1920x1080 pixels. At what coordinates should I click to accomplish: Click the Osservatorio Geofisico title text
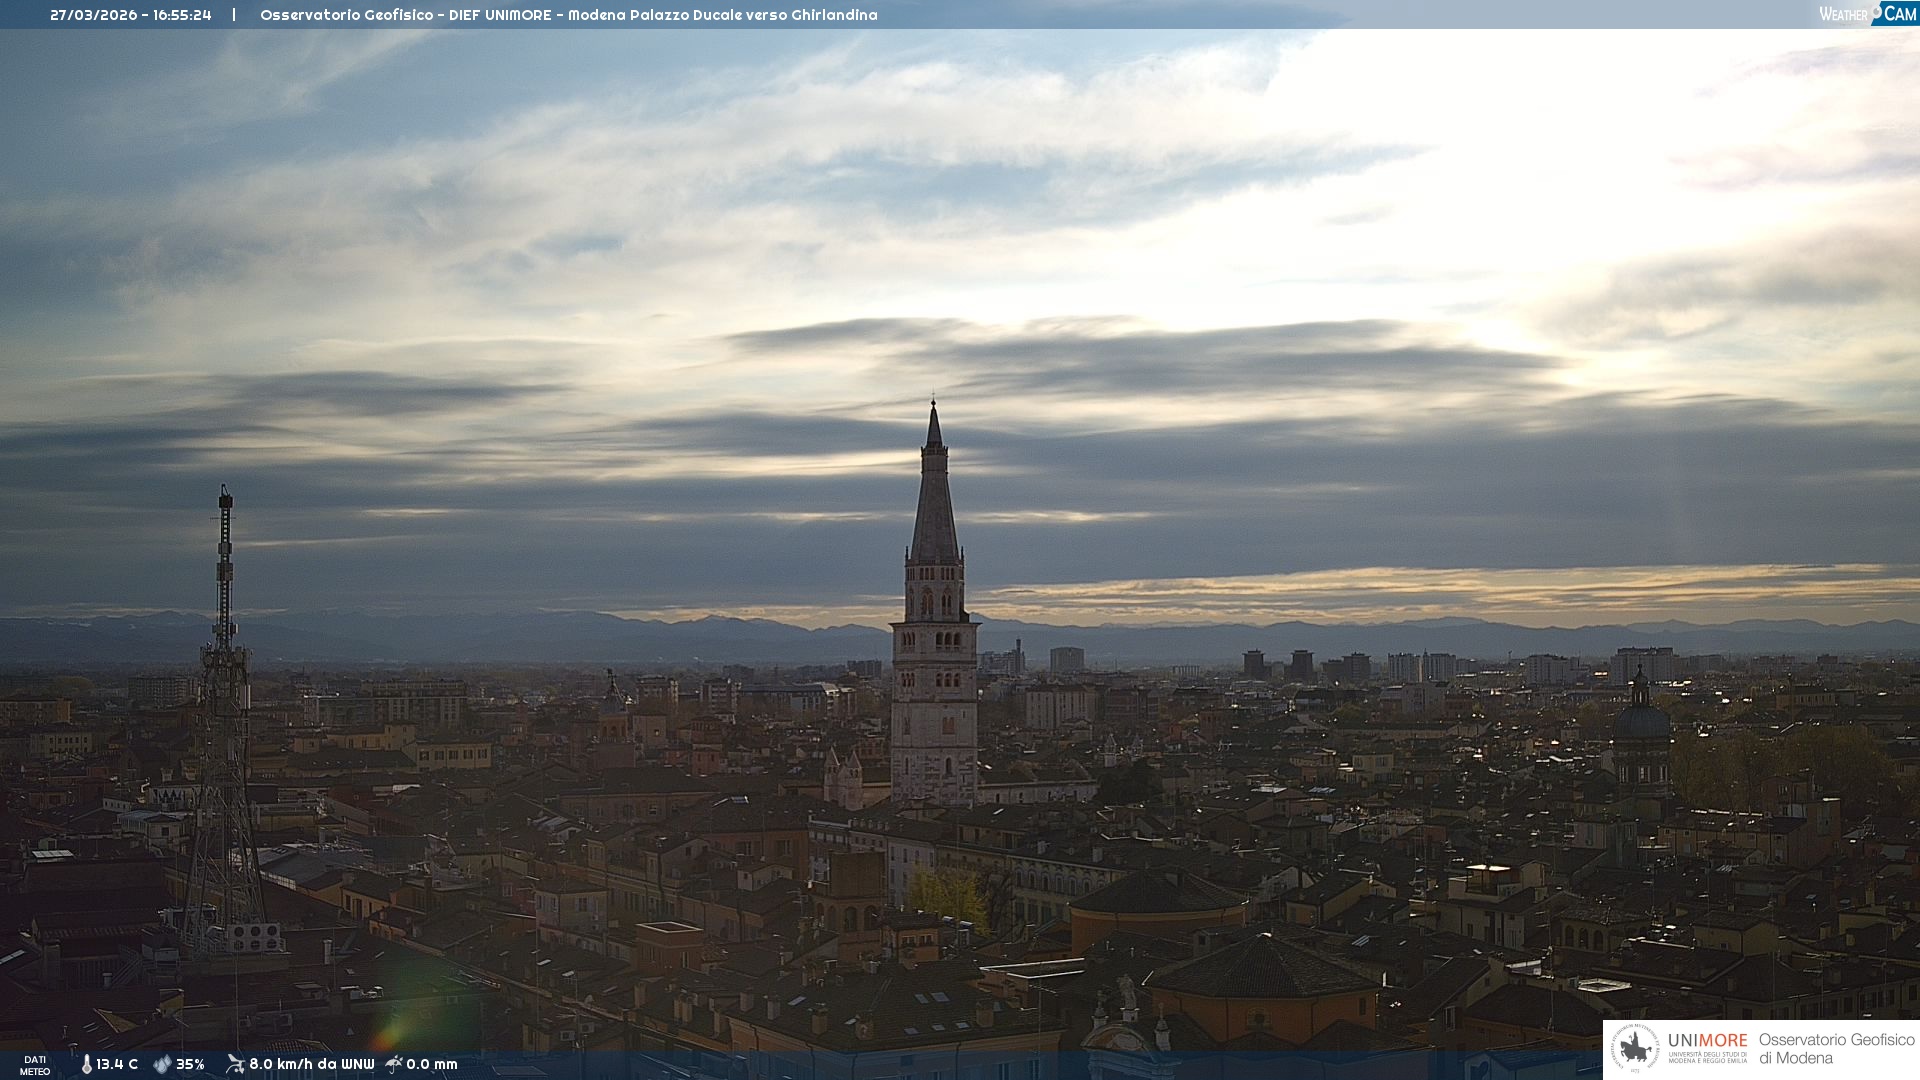tap(346, 15)
